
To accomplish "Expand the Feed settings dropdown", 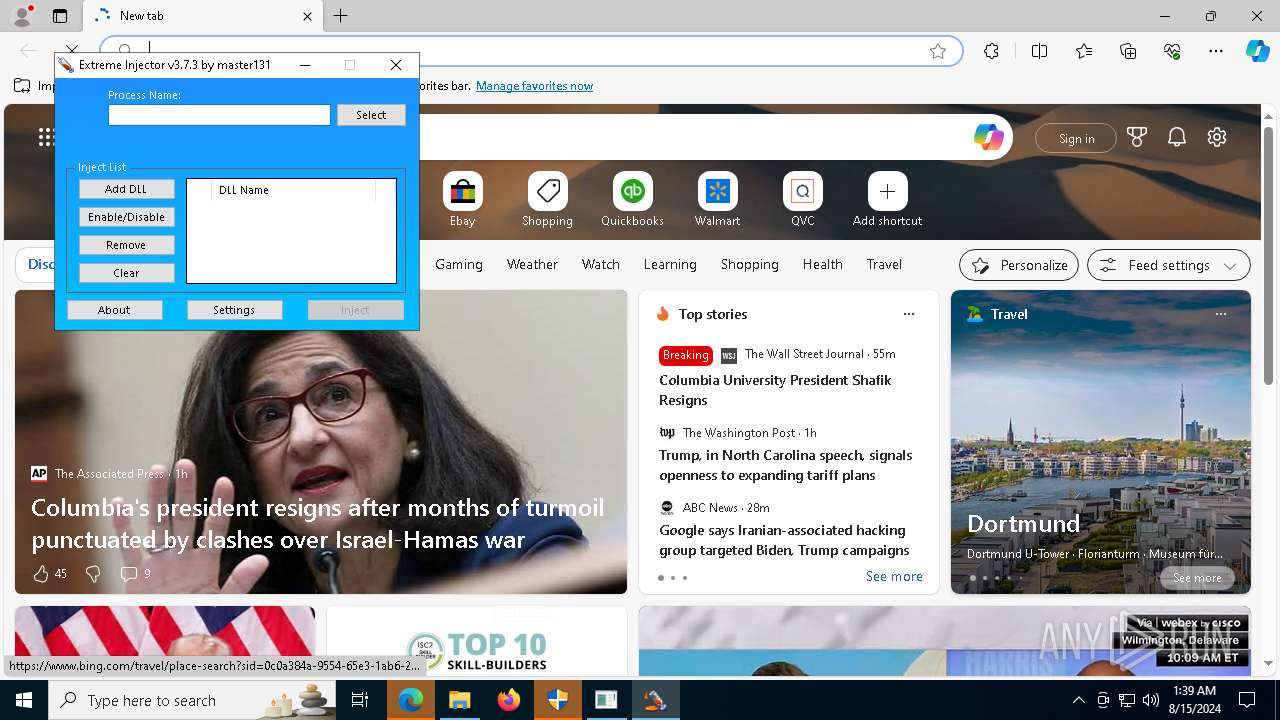I will tap(1169, 265).
